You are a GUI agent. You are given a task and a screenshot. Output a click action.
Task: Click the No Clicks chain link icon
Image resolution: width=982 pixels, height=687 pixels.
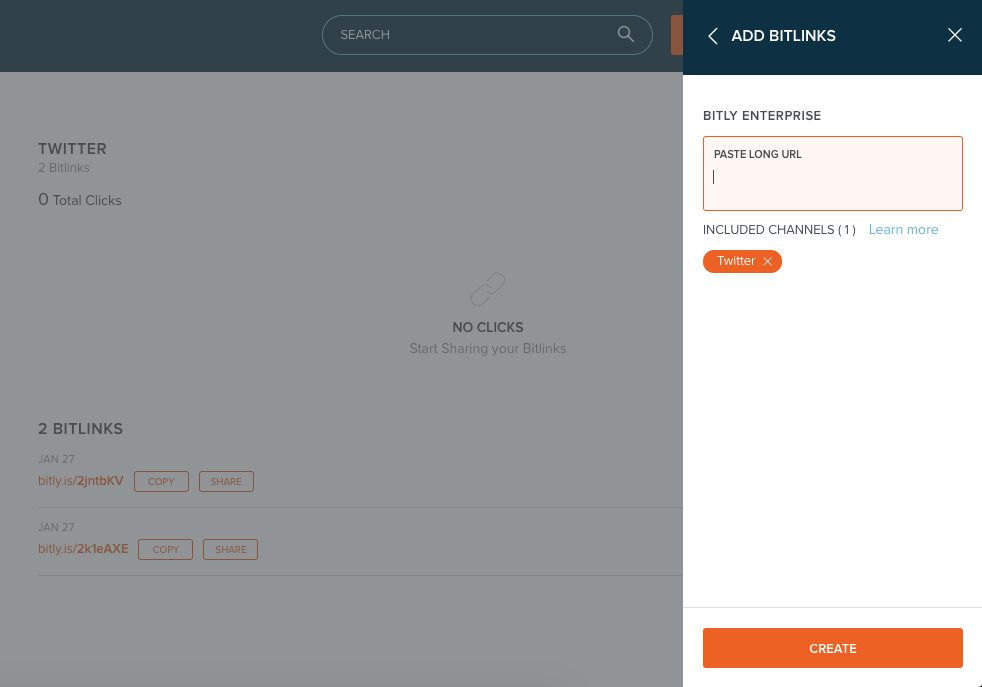click(x=488, y=289)
